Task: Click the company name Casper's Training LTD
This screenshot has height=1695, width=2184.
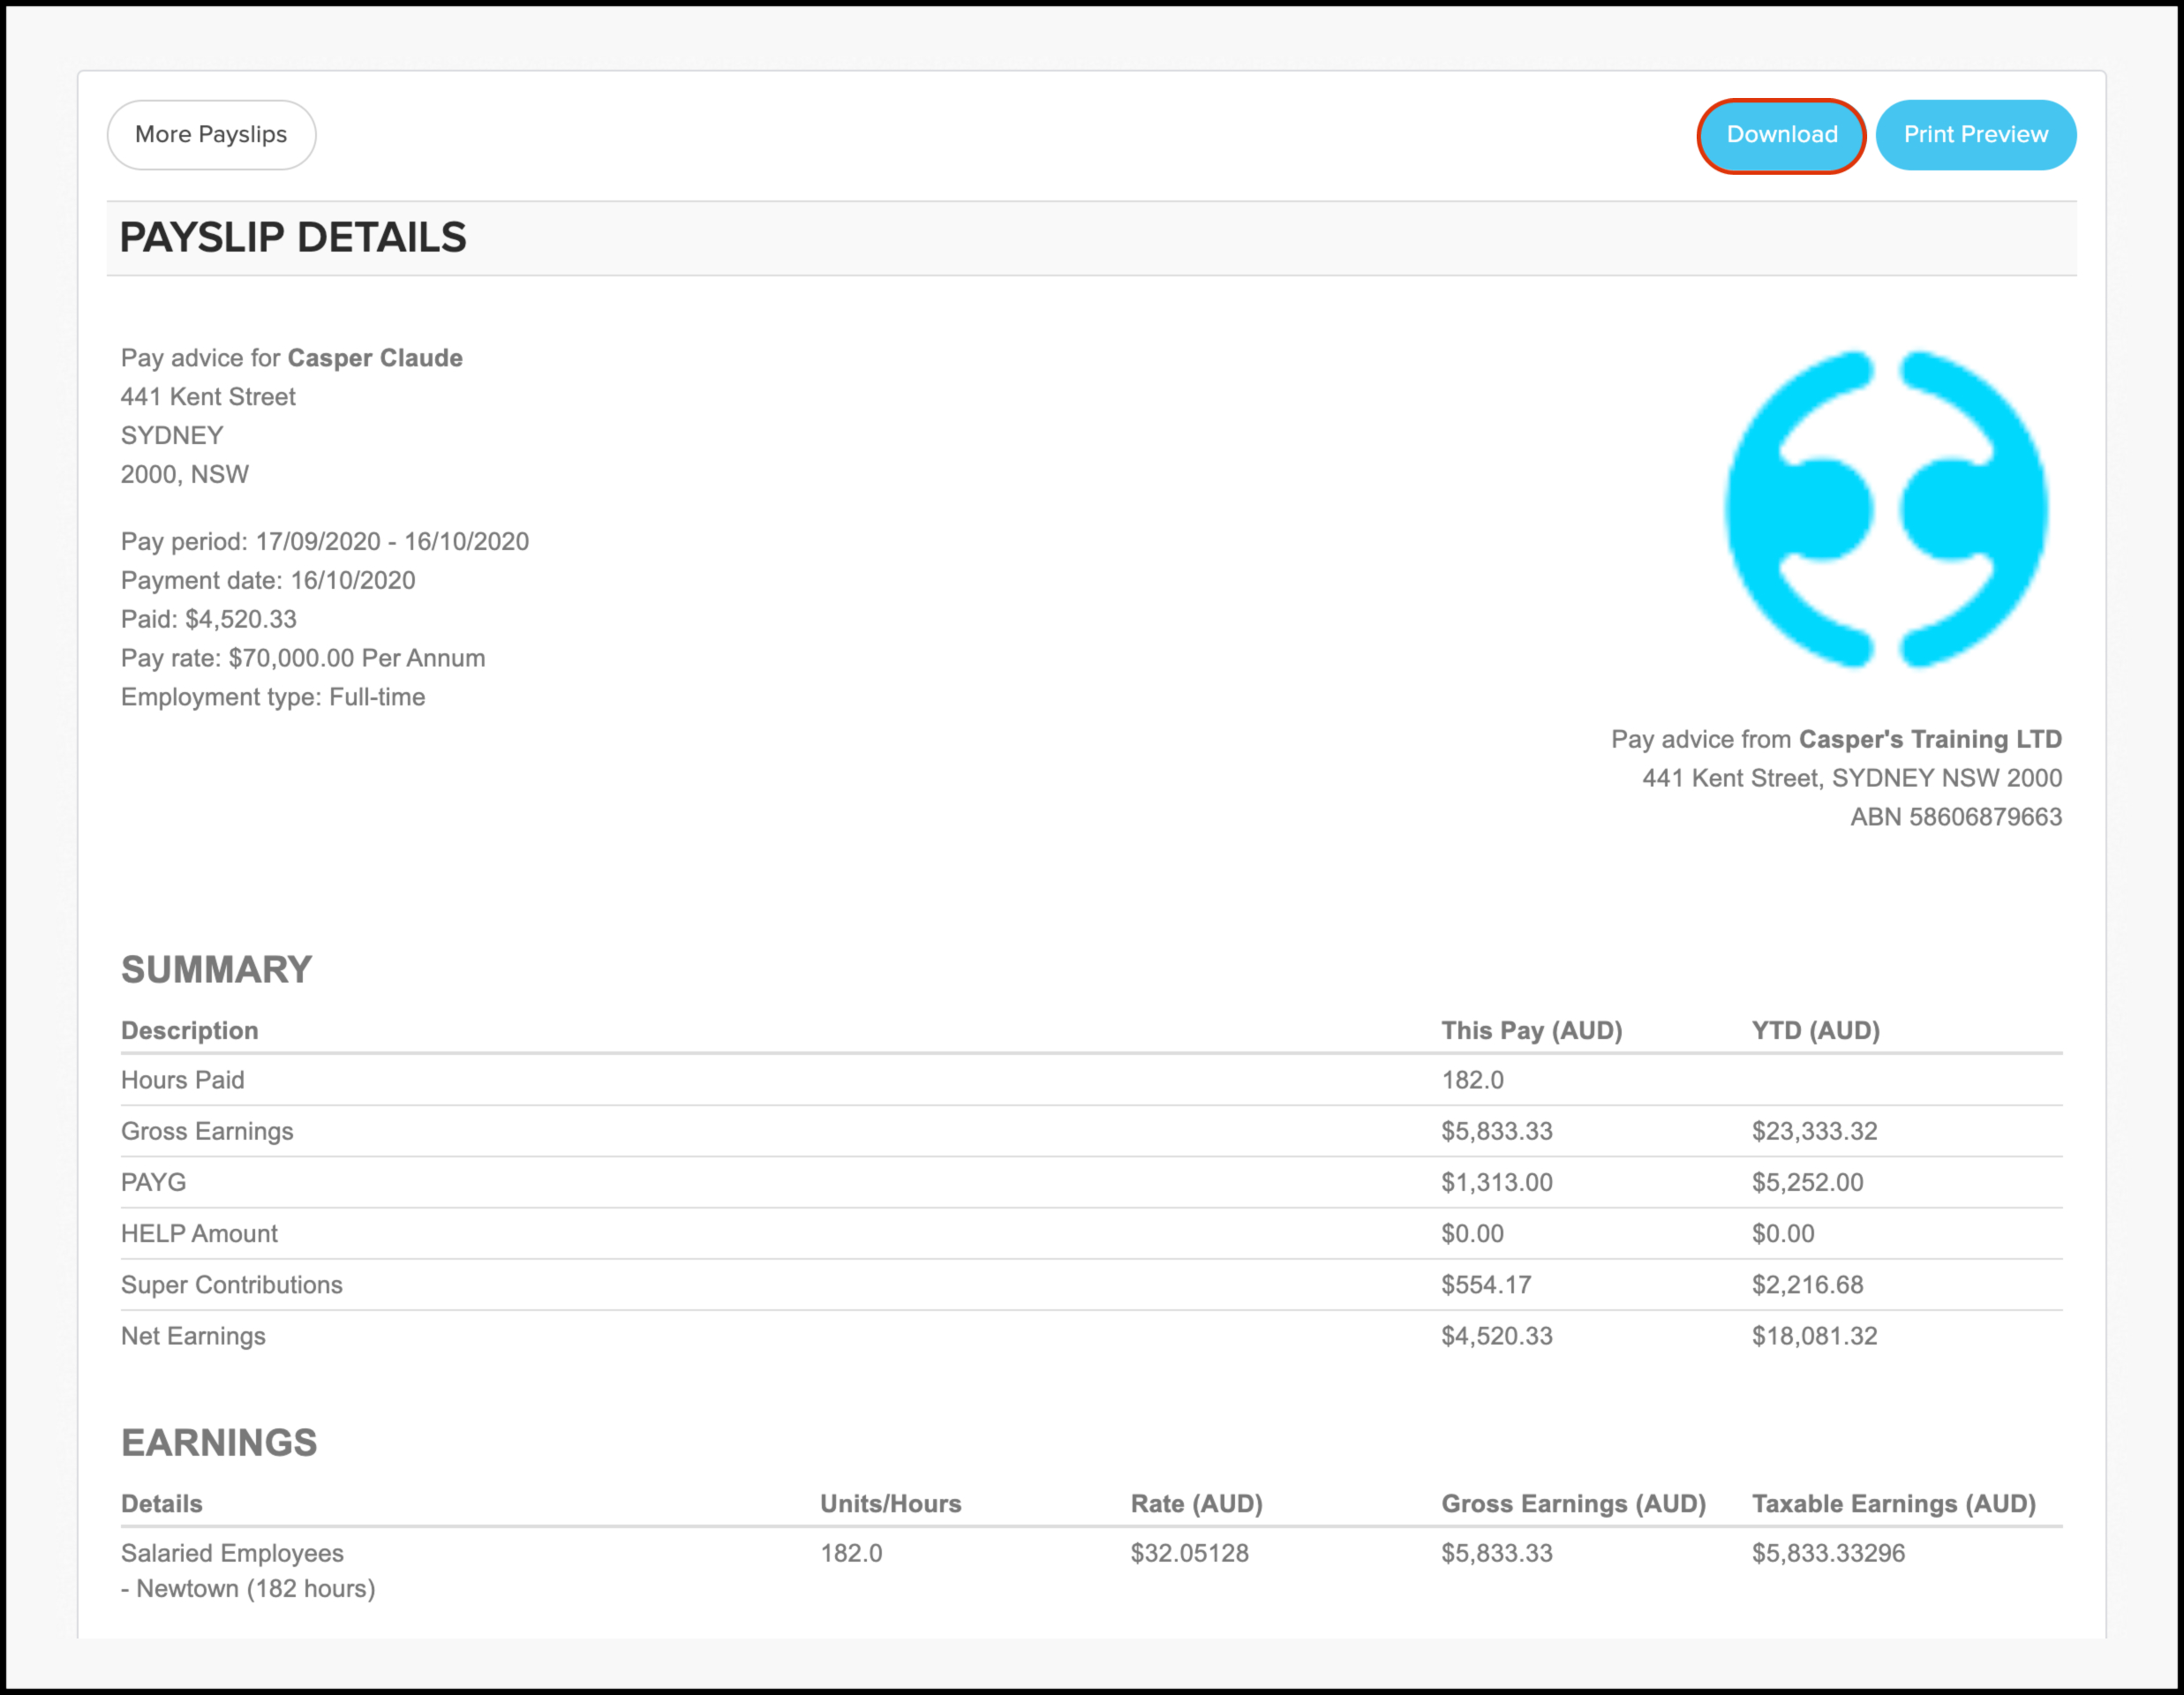Action: tap(1930, 739)
